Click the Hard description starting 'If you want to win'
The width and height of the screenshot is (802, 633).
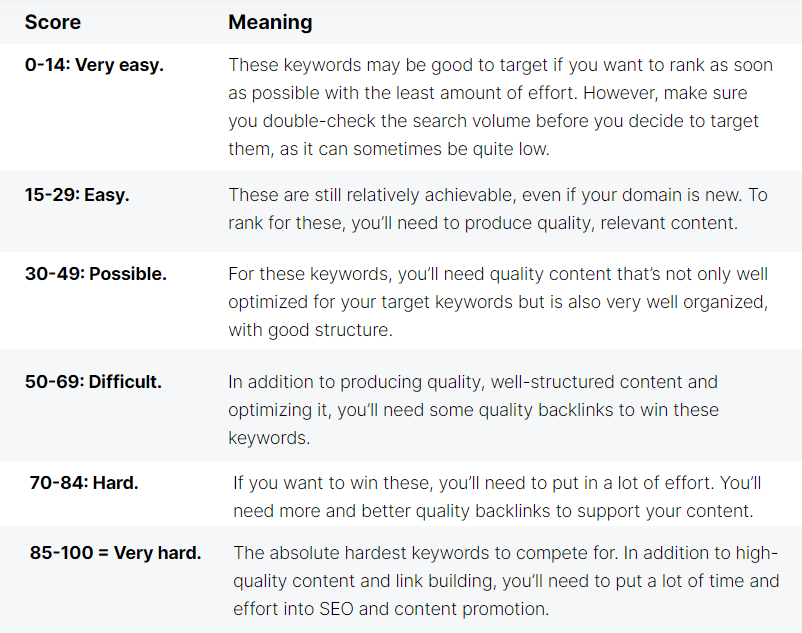click(x=497, y=497)
